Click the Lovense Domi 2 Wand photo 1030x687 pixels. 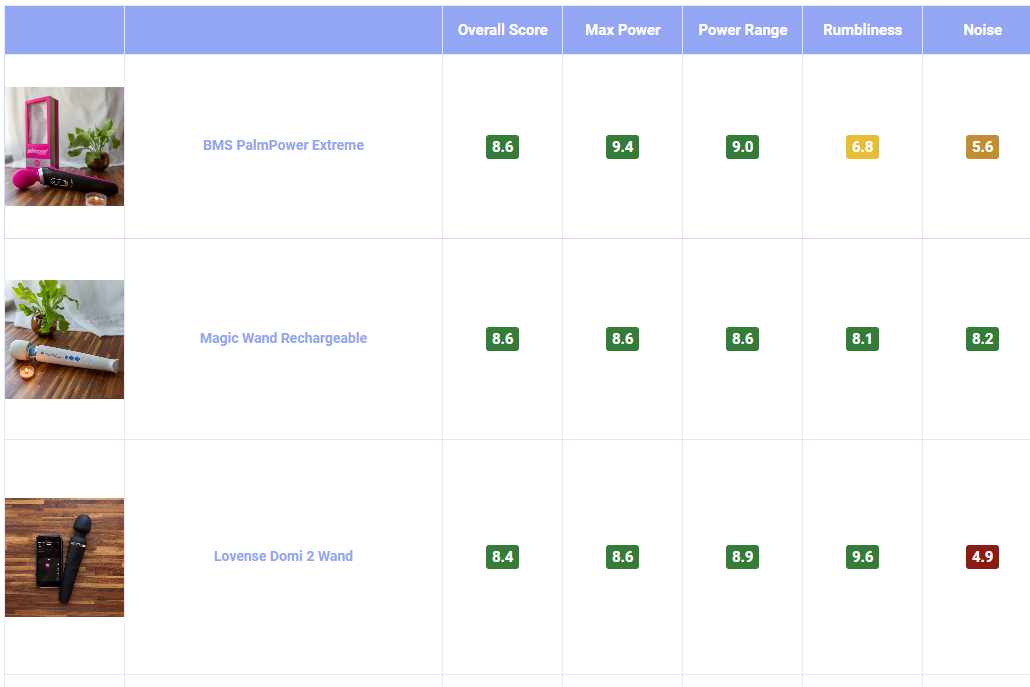click(65, 557)
